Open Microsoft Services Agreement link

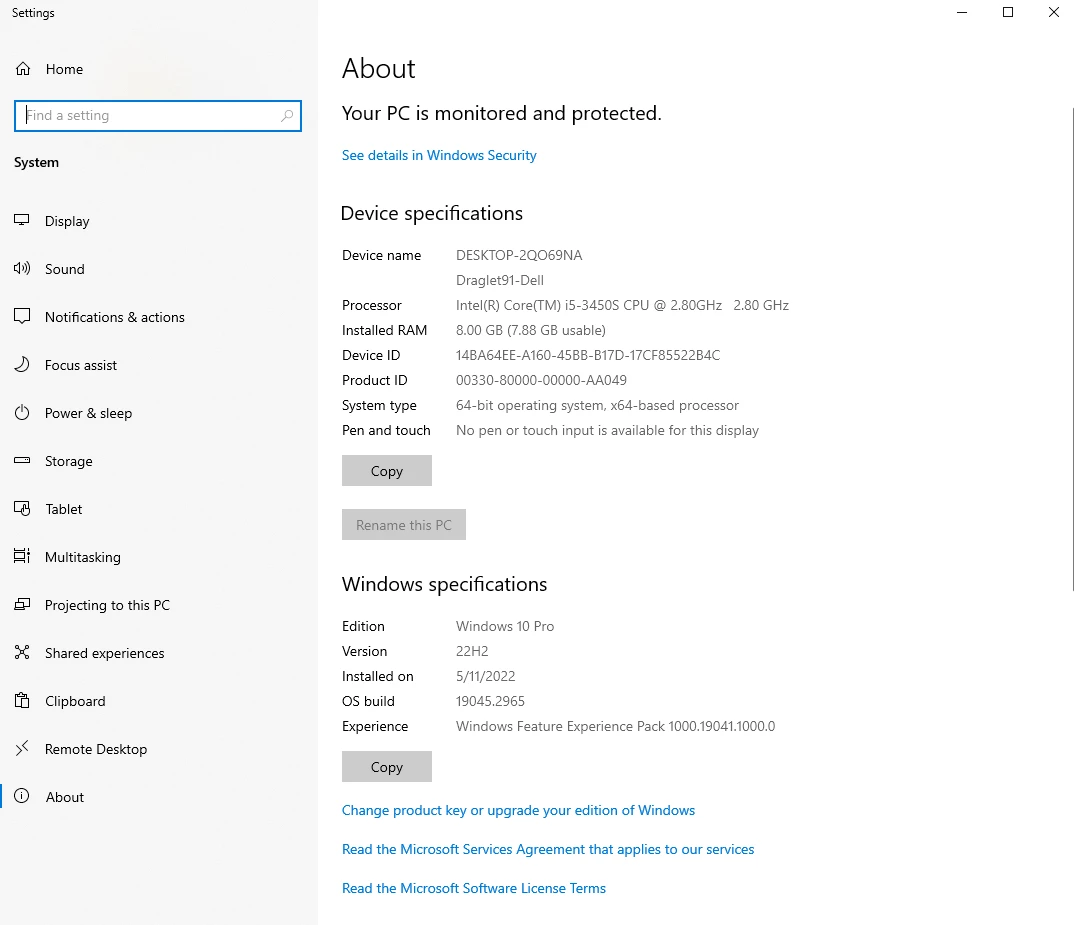pos(548,850)
